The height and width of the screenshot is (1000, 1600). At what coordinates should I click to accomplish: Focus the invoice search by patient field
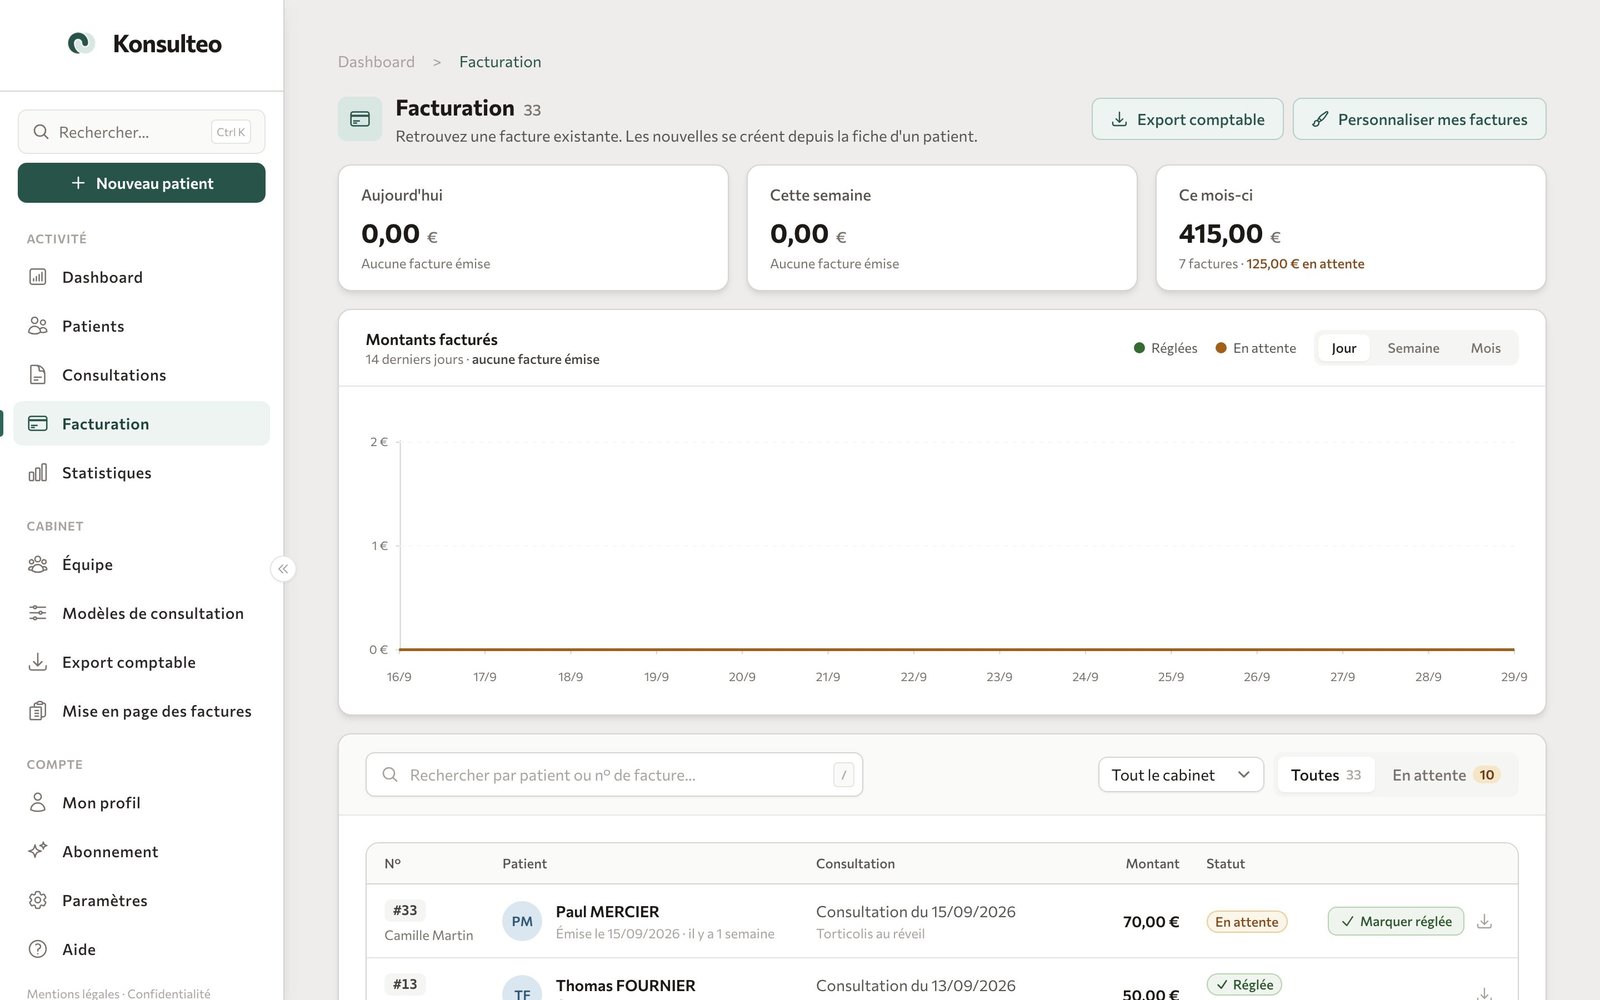click(614, 775)
